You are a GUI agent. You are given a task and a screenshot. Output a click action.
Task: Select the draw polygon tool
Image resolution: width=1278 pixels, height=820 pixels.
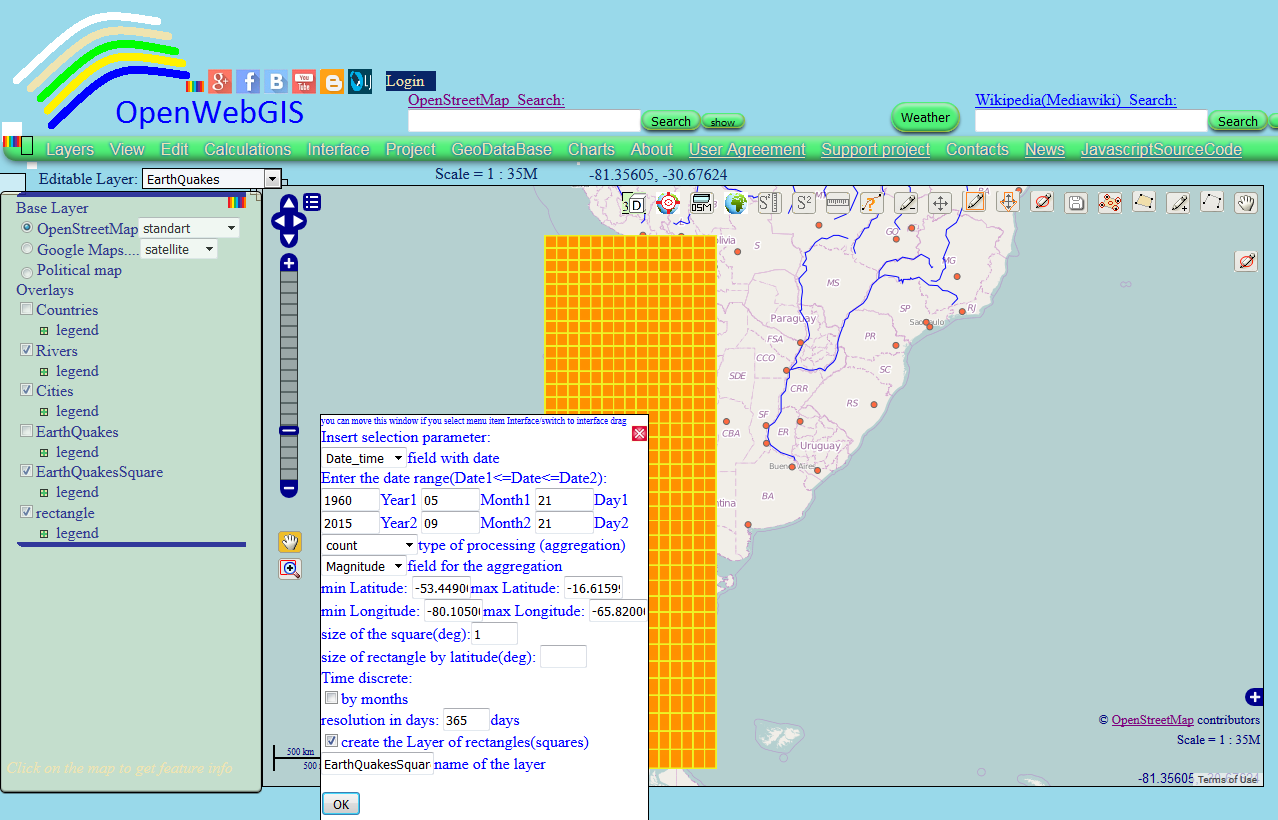1144,202
